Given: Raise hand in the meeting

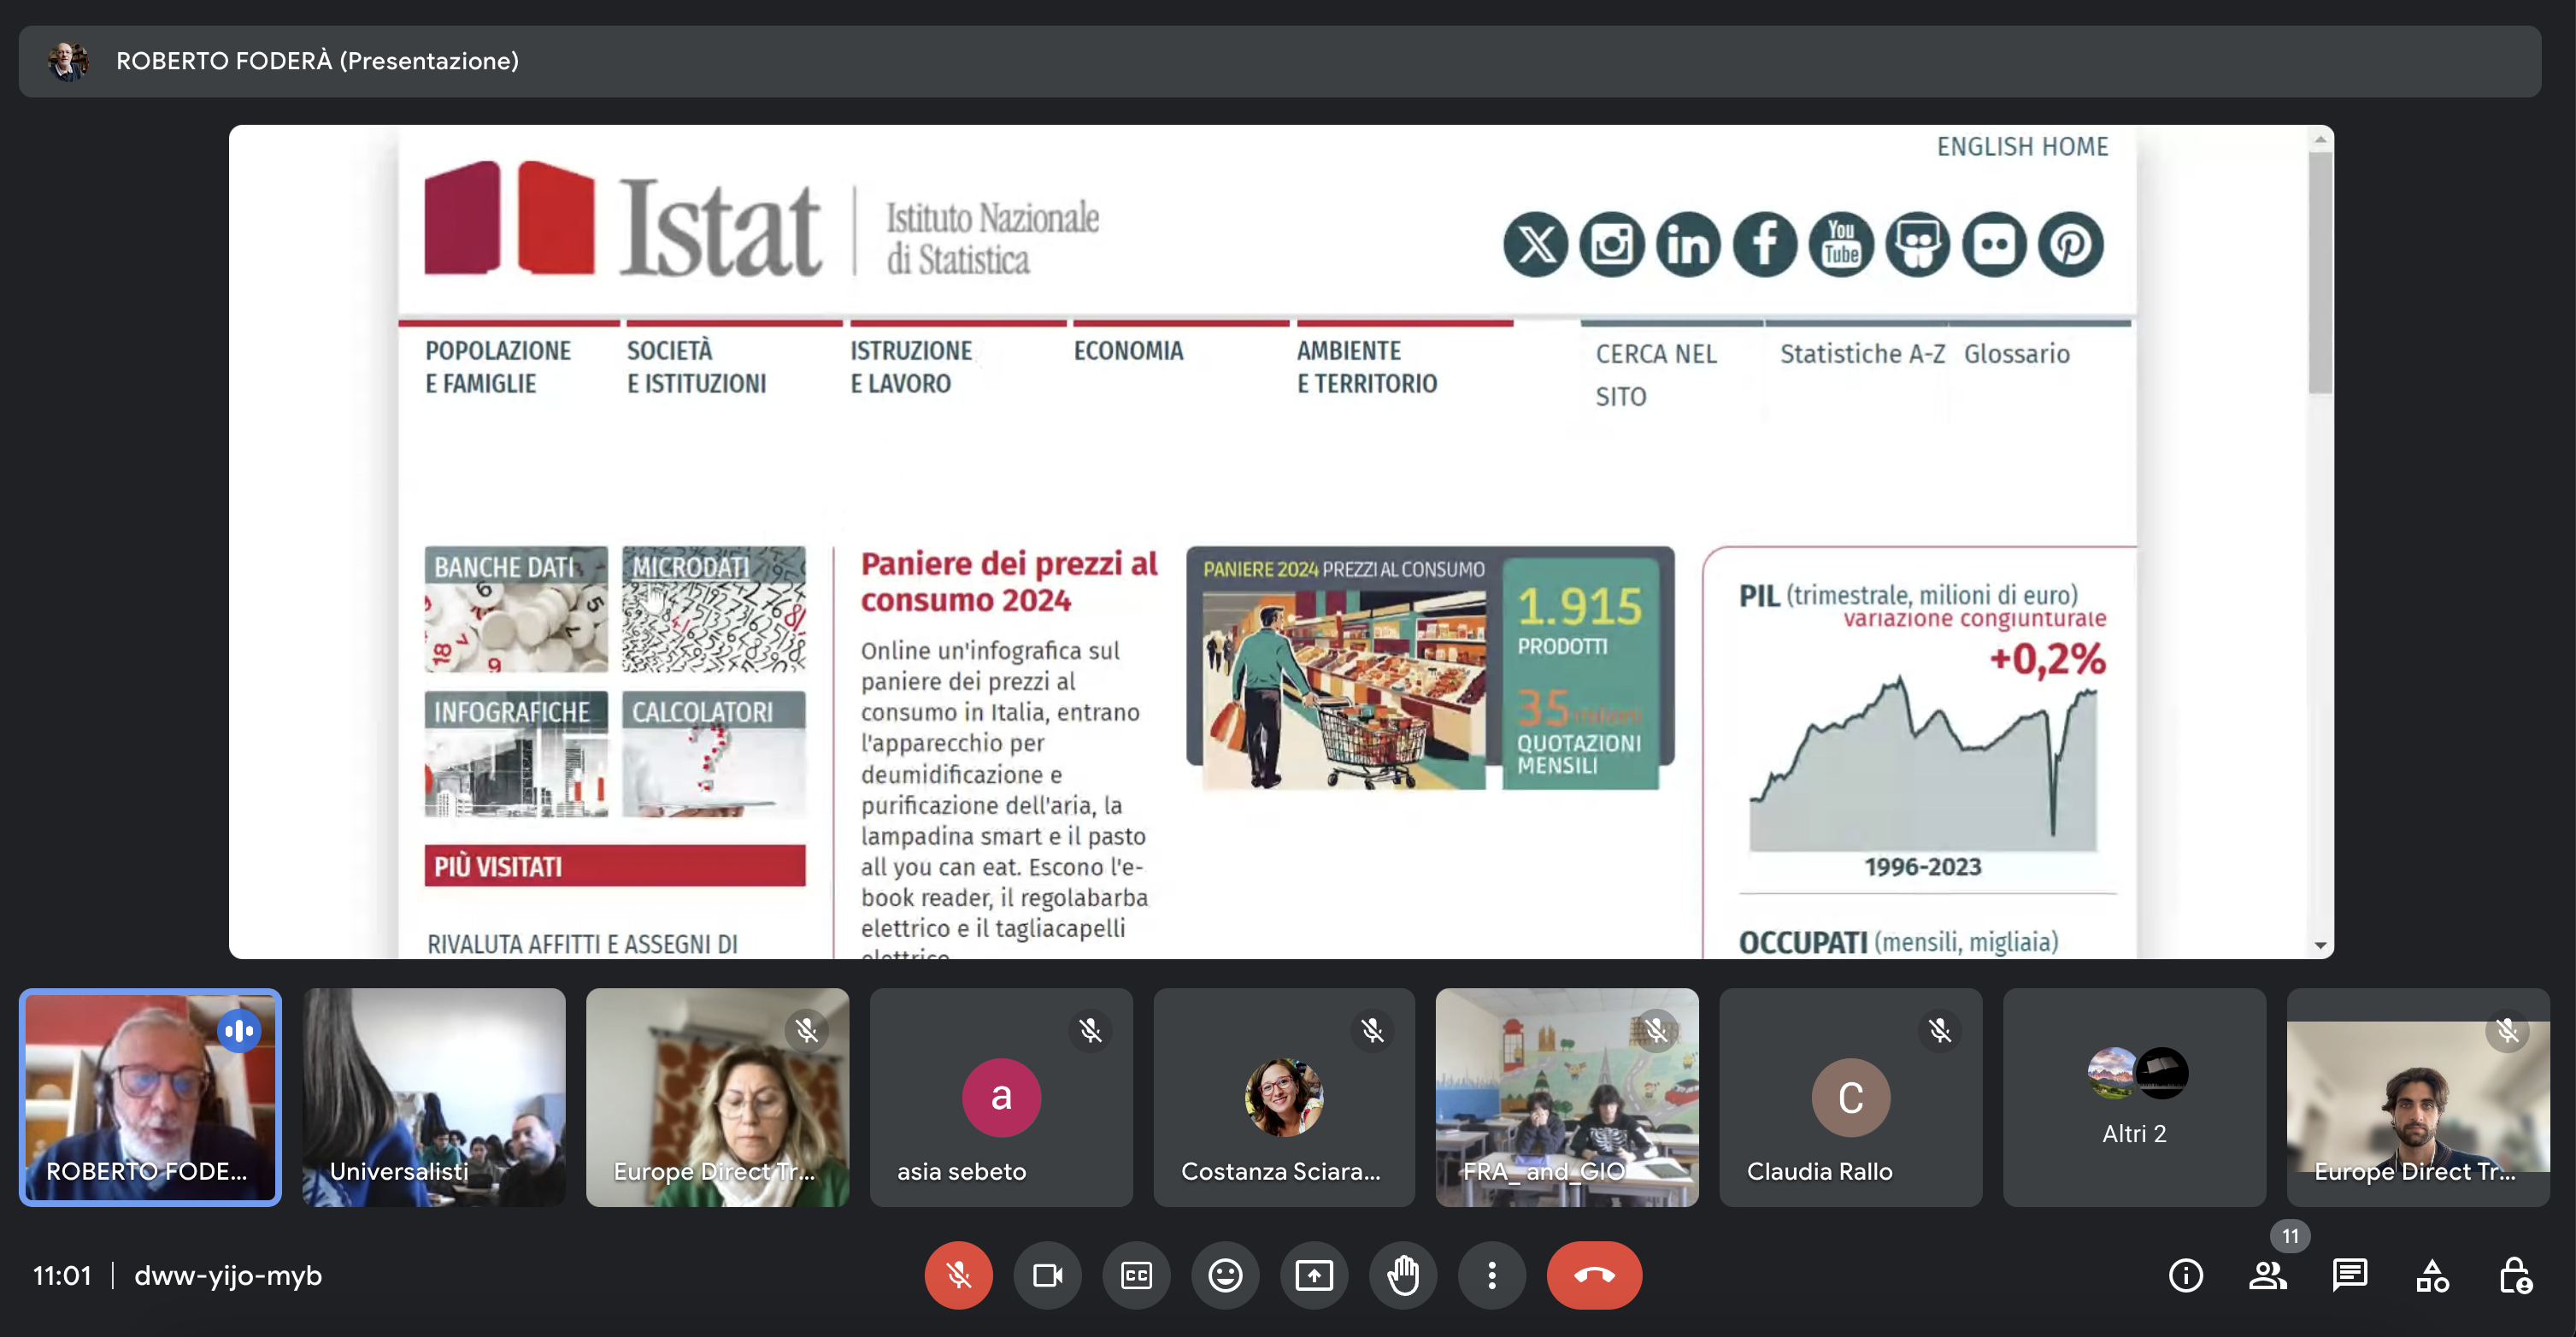Looking at the screenshot, I should [x=1403, y=1275].
